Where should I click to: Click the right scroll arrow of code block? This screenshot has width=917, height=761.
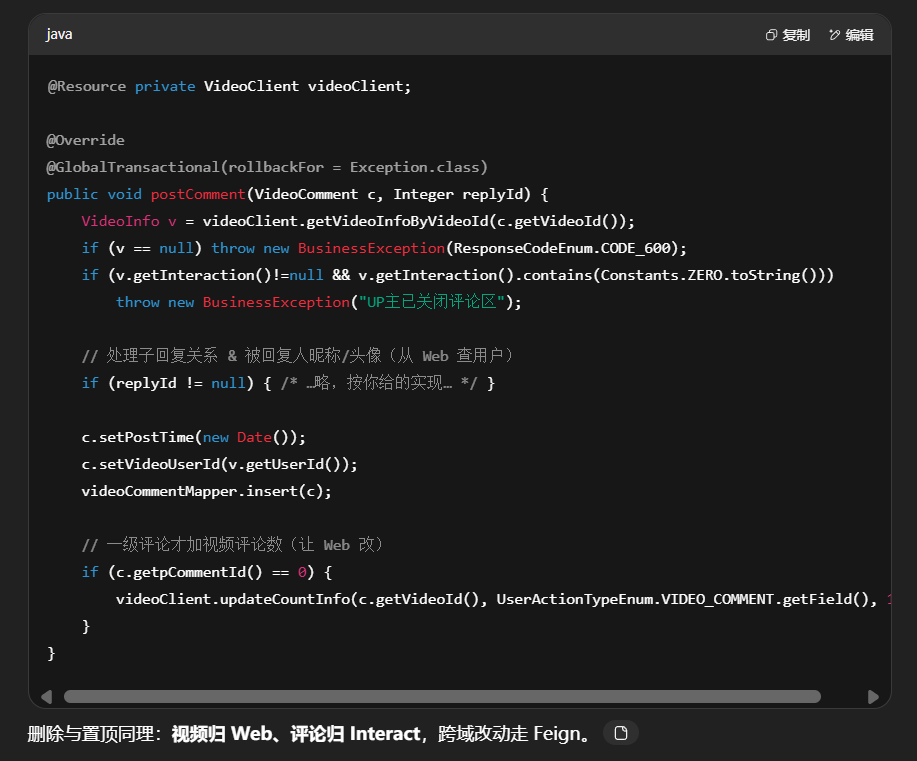873,696
